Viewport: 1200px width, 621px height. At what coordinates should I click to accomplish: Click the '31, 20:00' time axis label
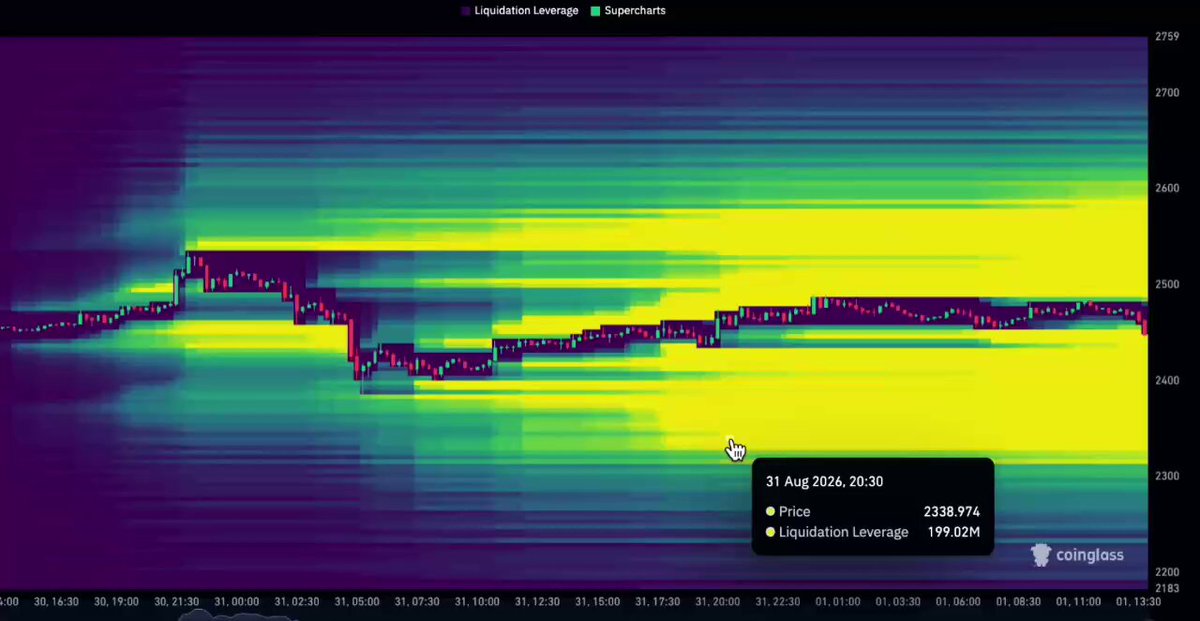point(717,602)
